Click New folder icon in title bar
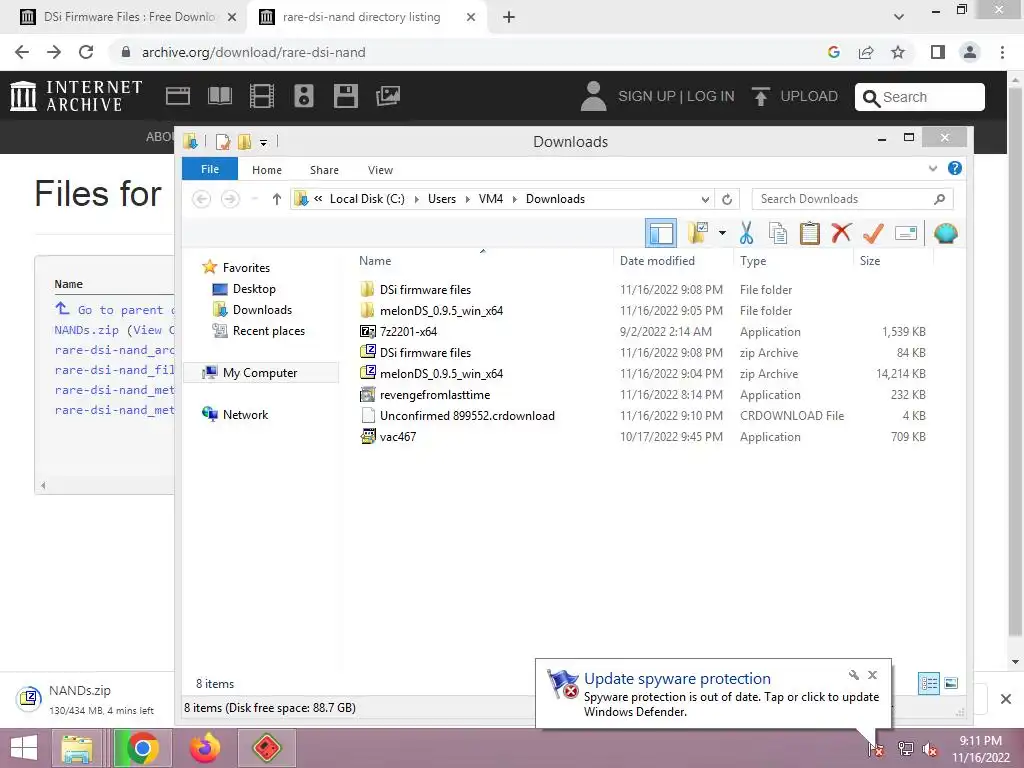This screenshot has height=768, width=1024. tap(245, 141)
